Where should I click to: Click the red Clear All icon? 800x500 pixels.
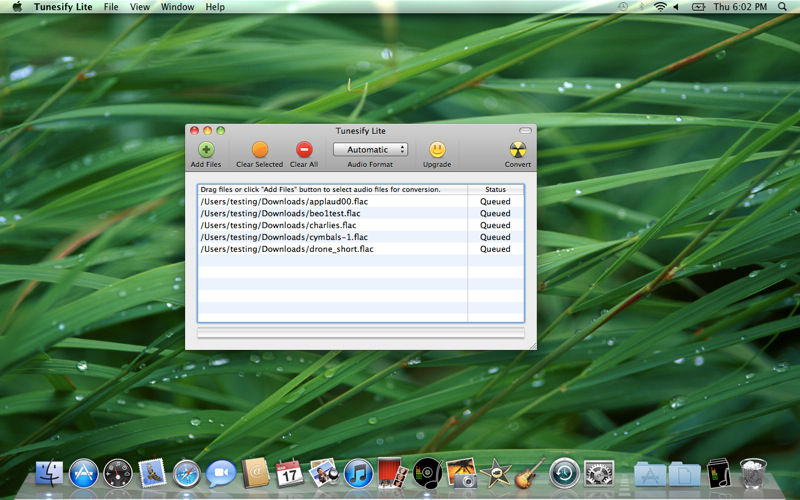[304, 149]
